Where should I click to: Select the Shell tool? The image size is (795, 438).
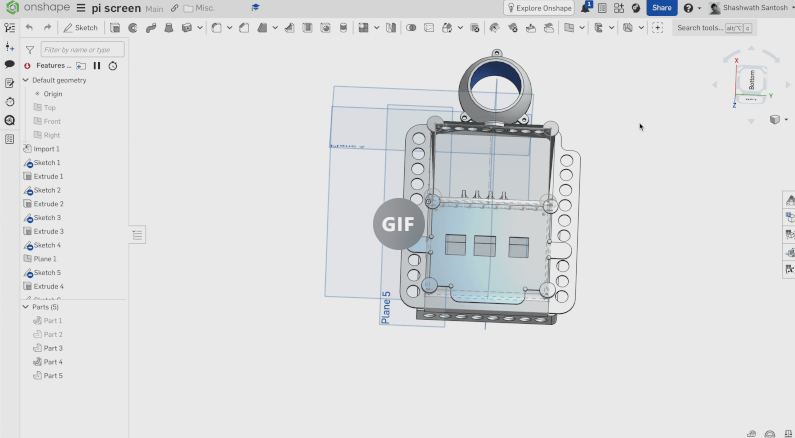(307, 28)
